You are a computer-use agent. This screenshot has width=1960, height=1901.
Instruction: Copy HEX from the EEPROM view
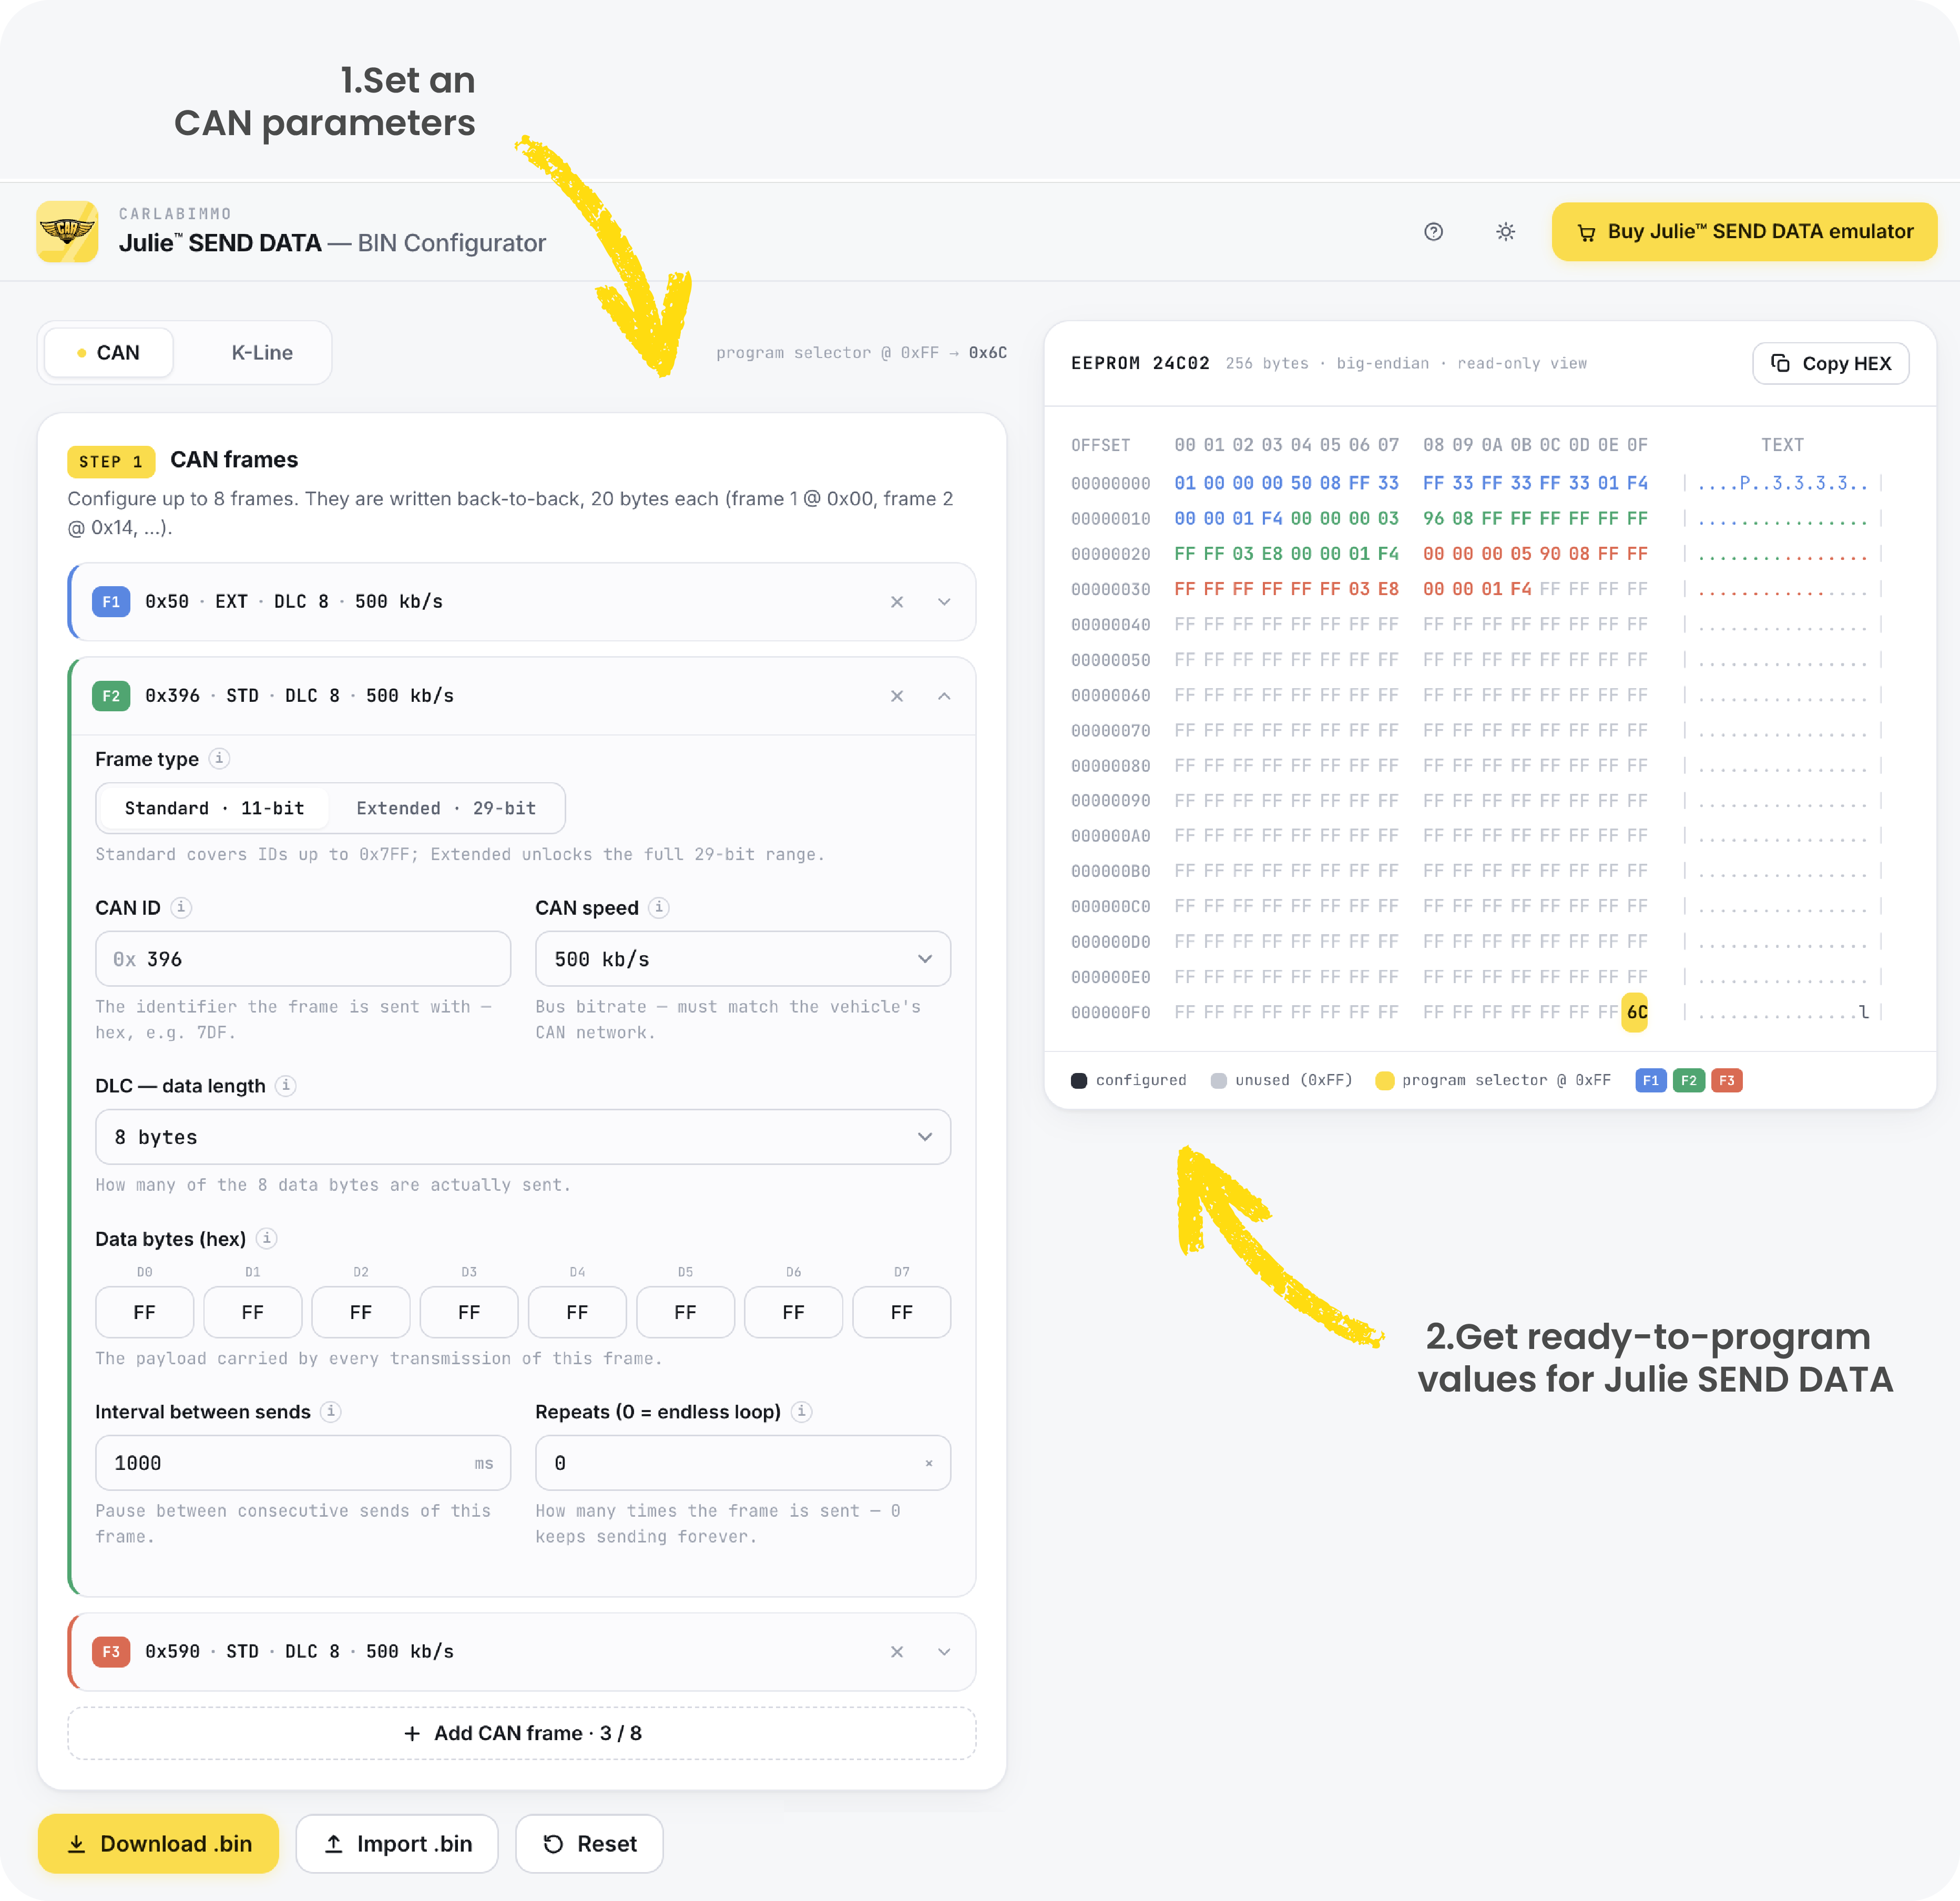coord(1831,364)
